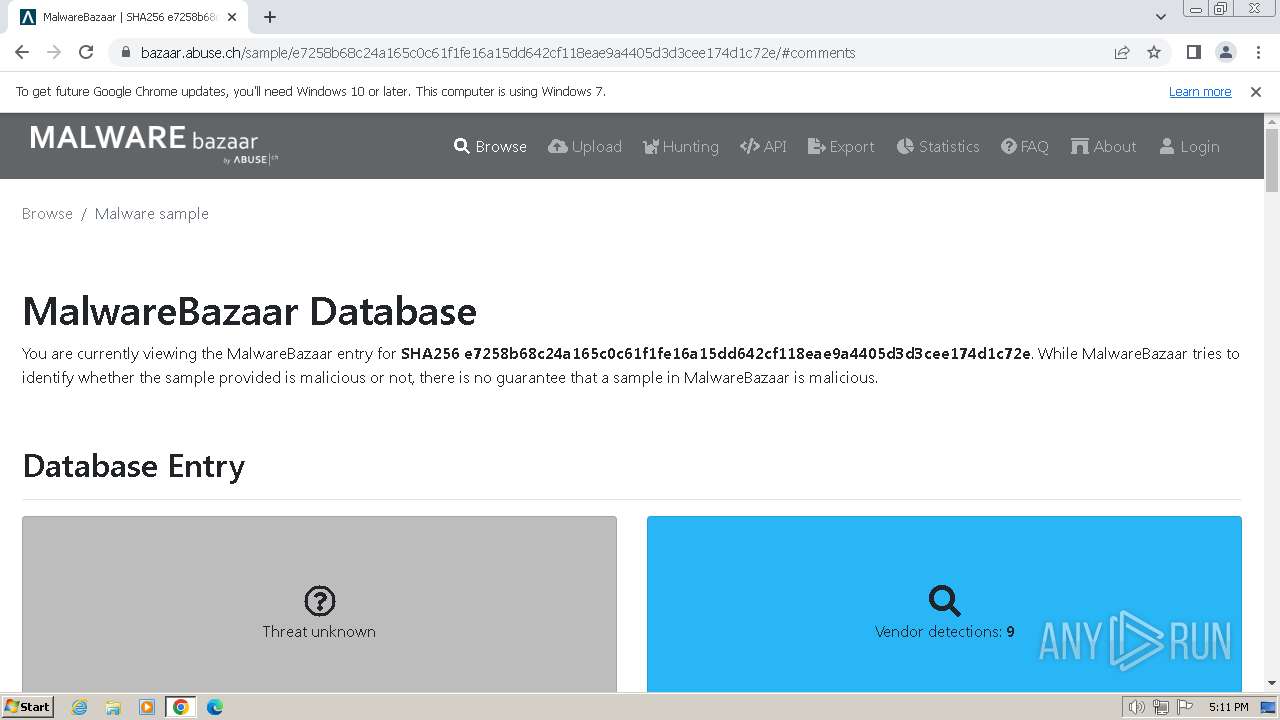Click the address bar URL
1280x720 pixels.
498,53
